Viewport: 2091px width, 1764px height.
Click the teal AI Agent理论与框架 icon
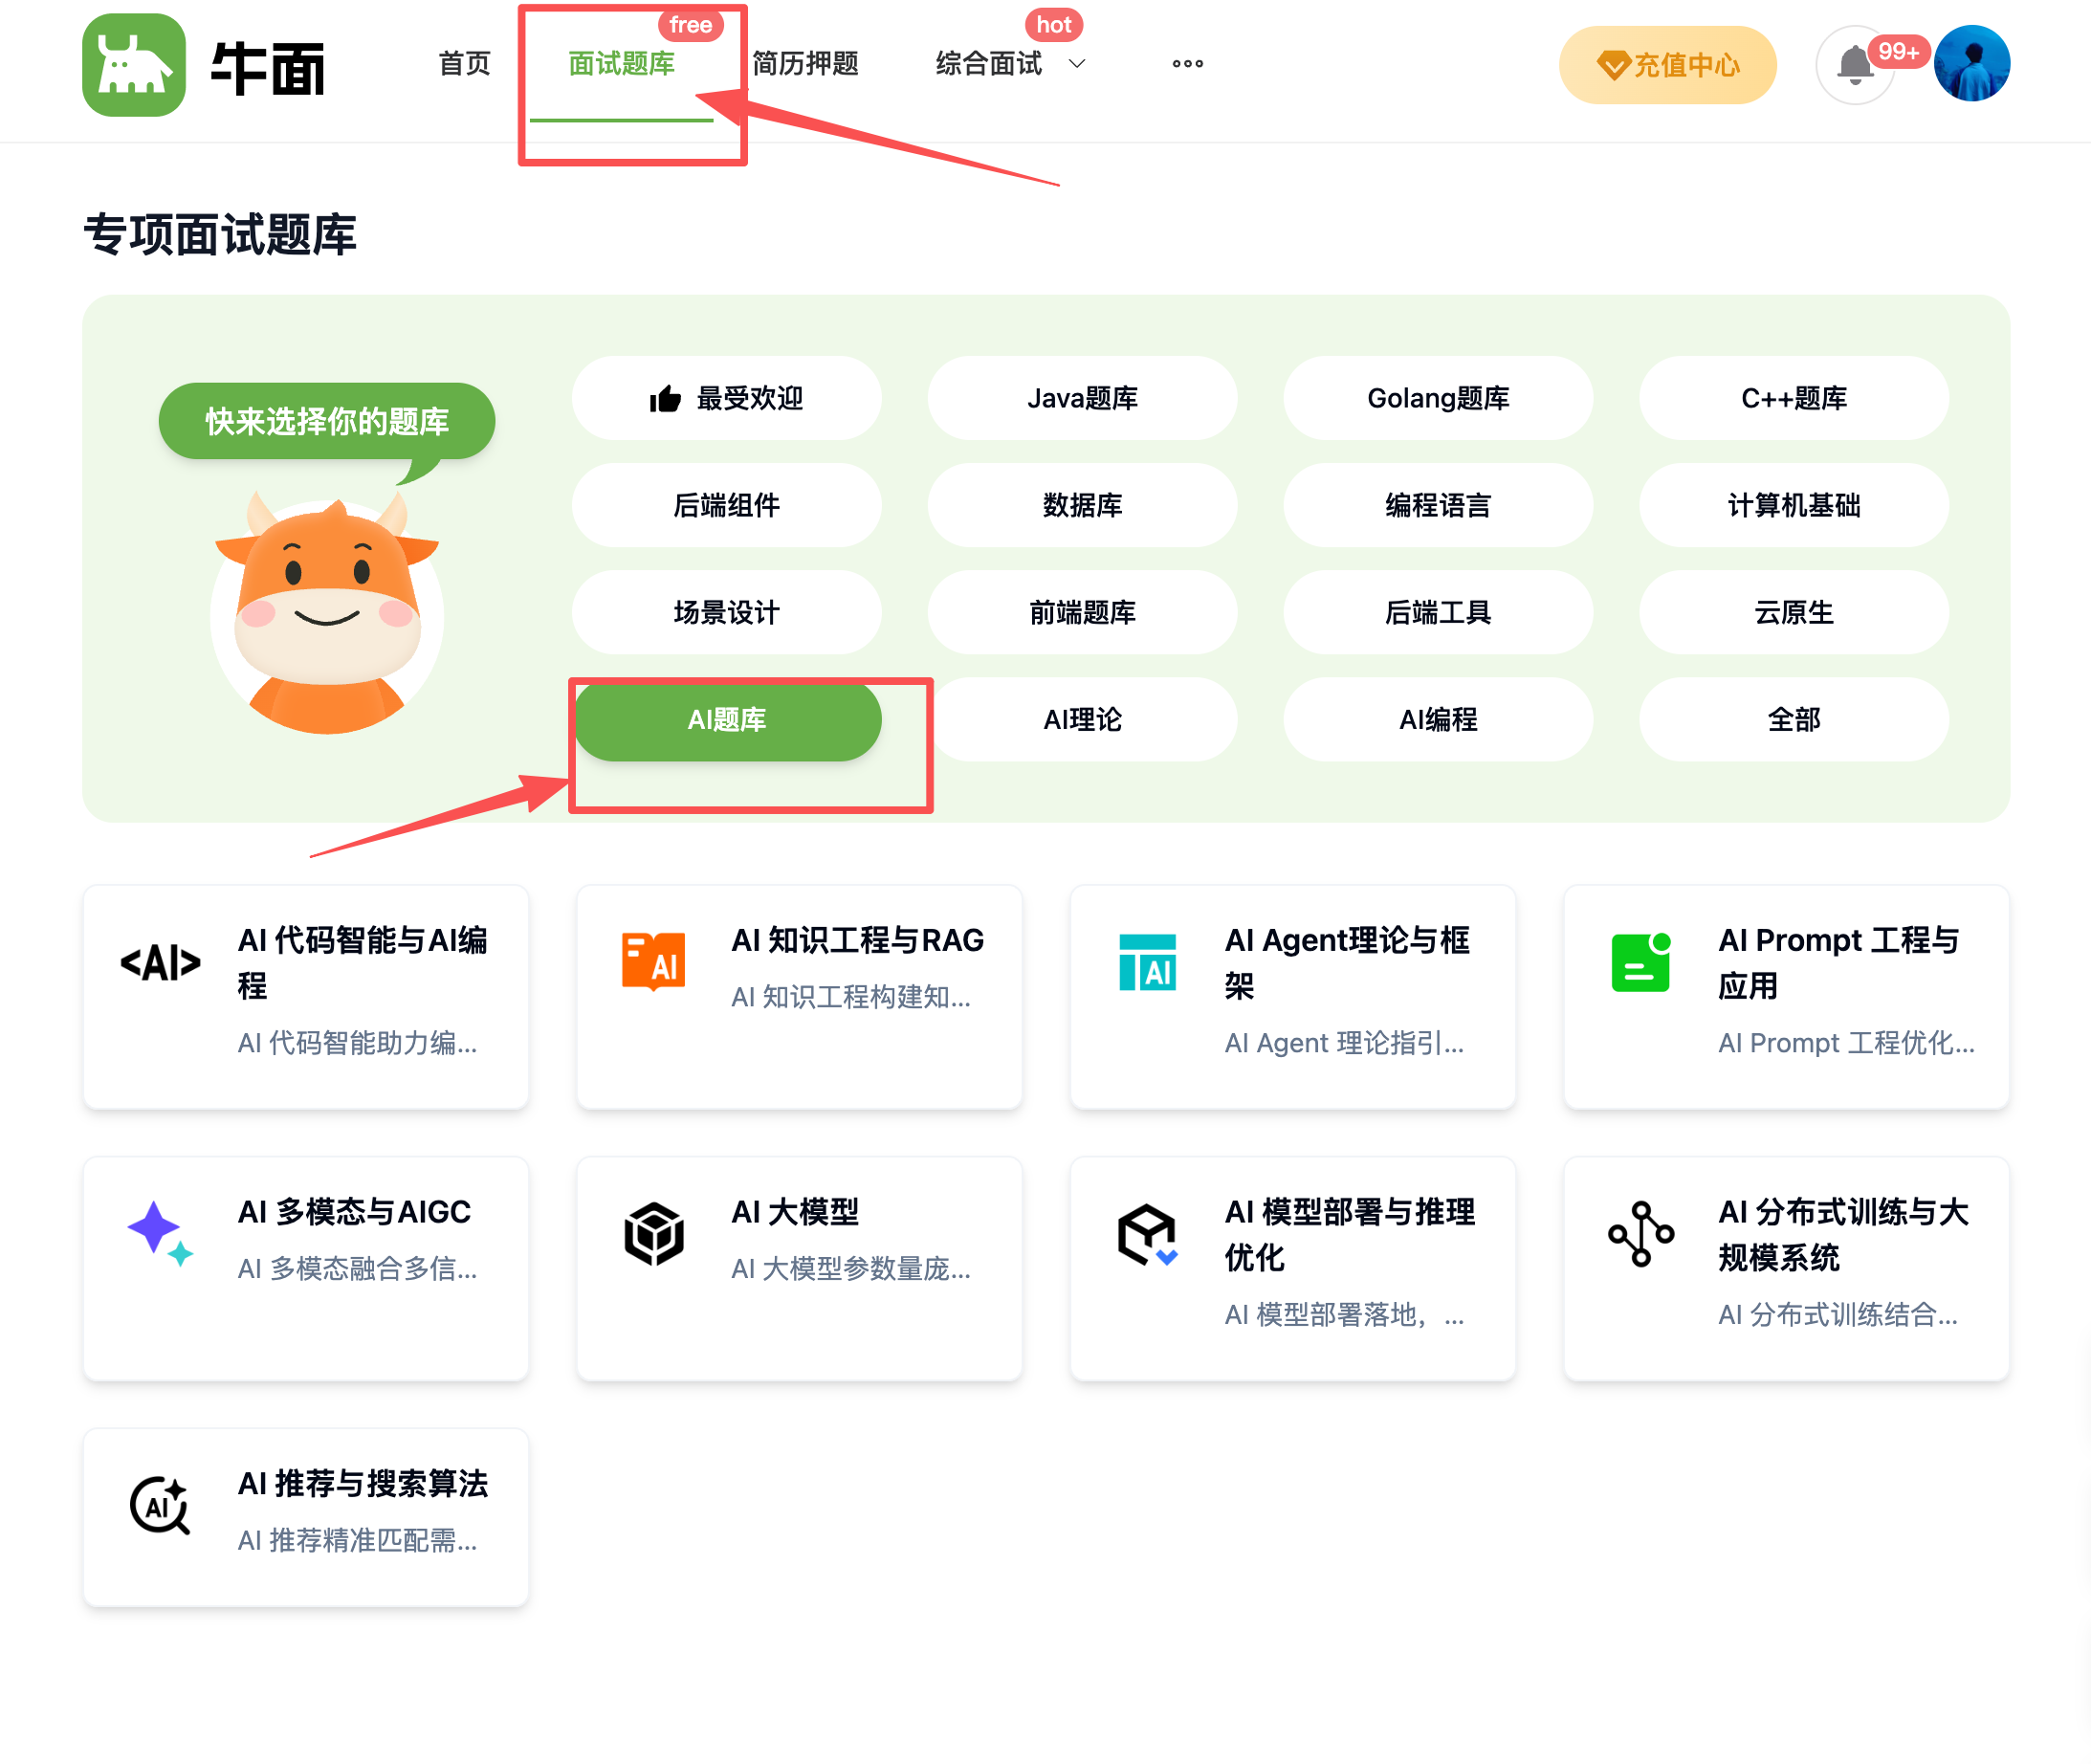coord(1147,963)
